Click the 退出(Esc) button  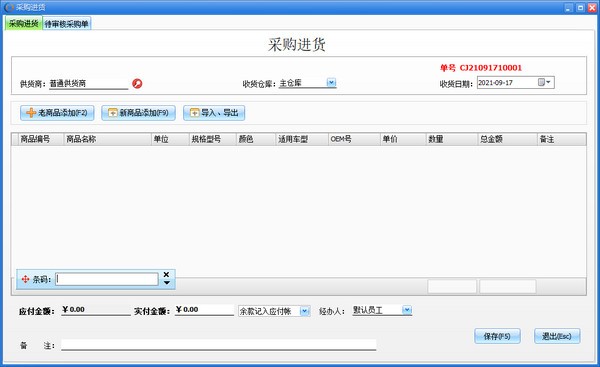click(557, 336)
